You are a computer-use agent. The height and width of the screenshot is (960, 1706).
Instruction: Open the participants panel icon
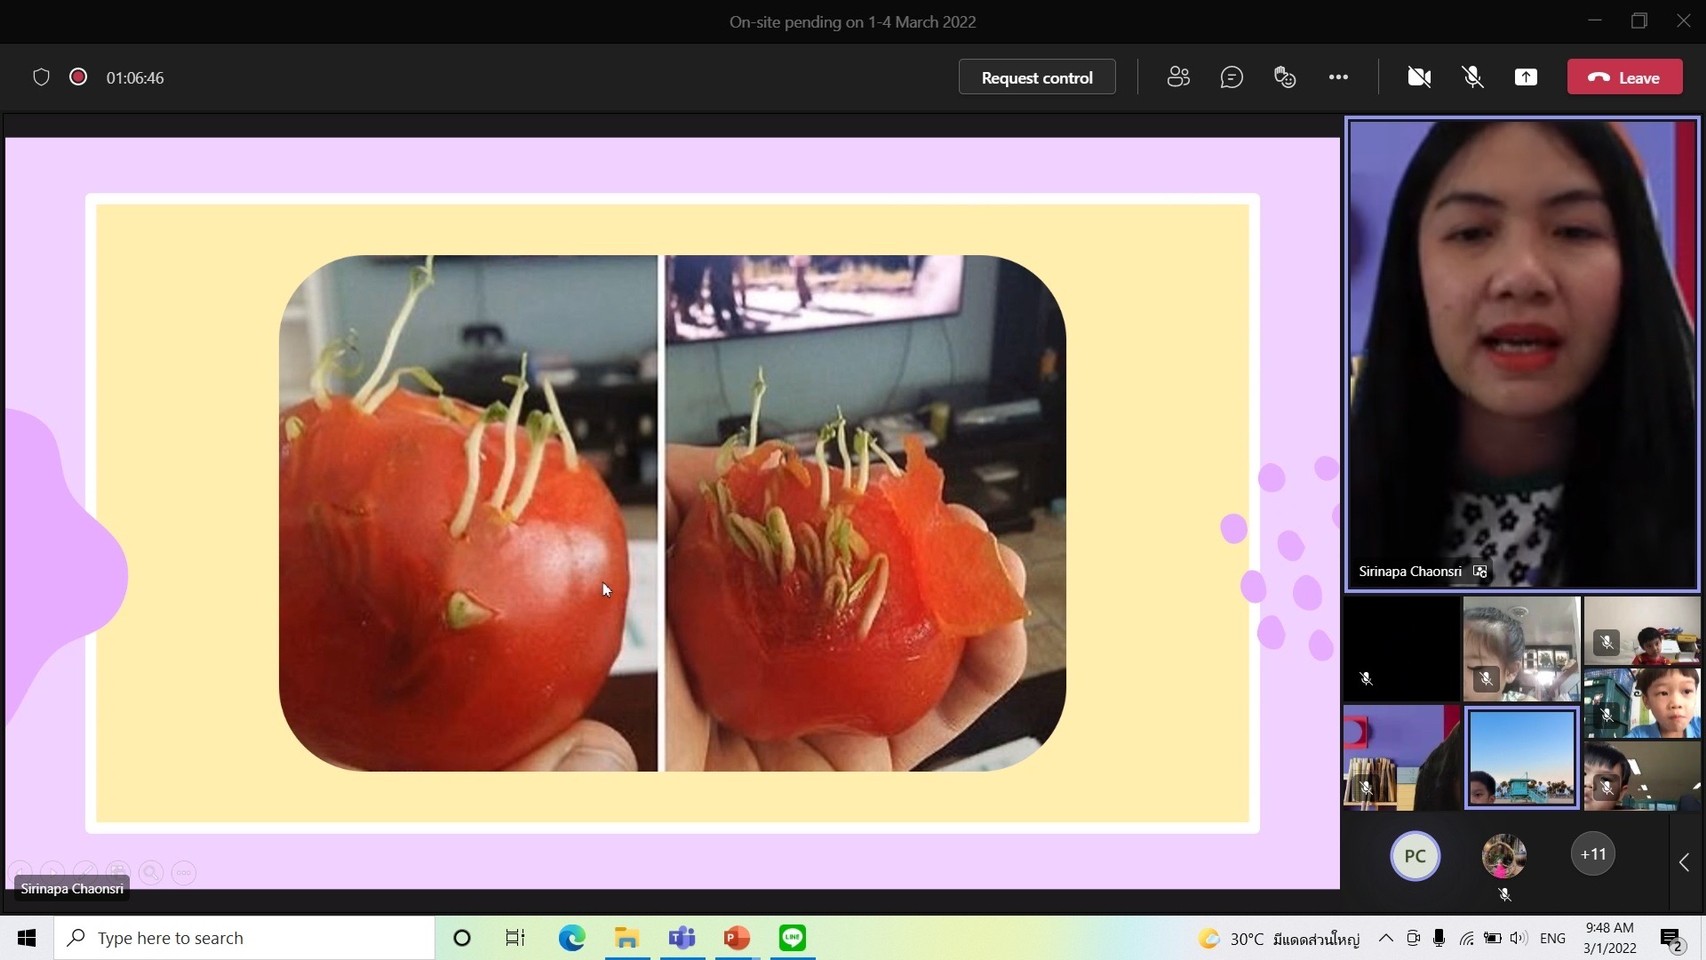pos(1178,77)
